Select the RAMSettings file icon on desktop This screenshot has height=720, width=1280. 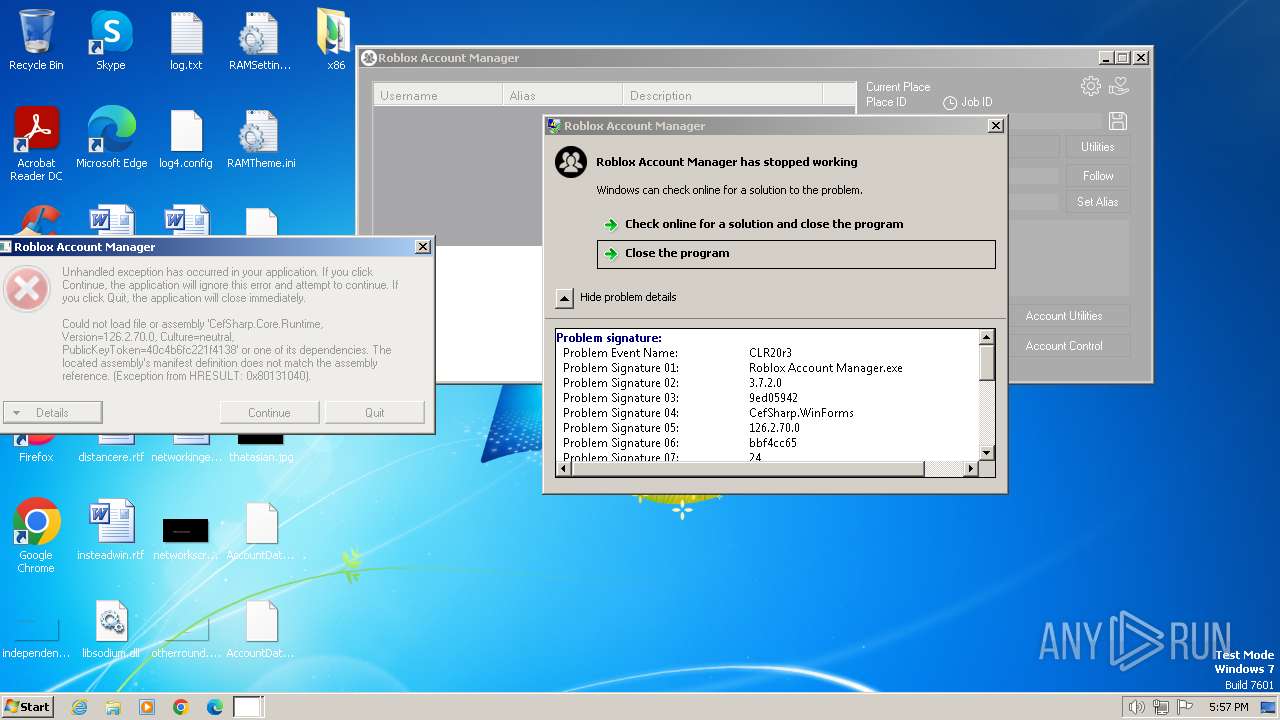click(x=260, y=40)
